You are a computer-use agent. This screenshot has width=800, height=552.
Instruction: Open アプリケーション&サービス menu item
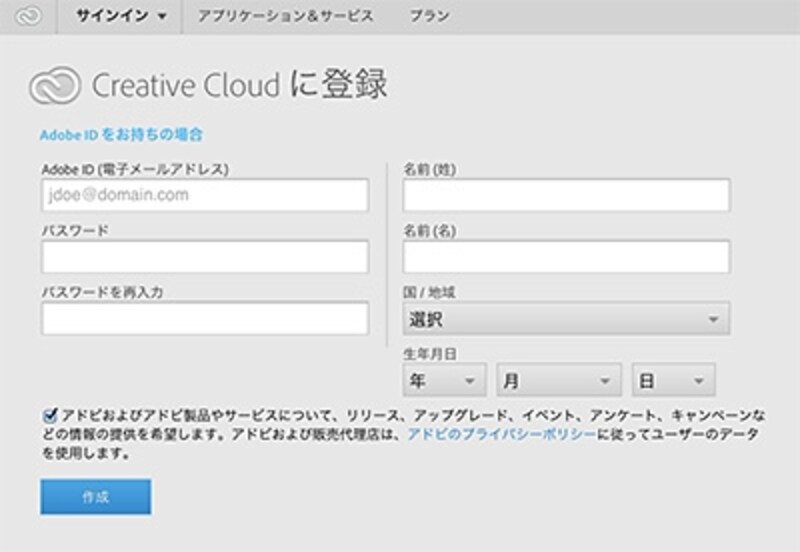point(285,16)
